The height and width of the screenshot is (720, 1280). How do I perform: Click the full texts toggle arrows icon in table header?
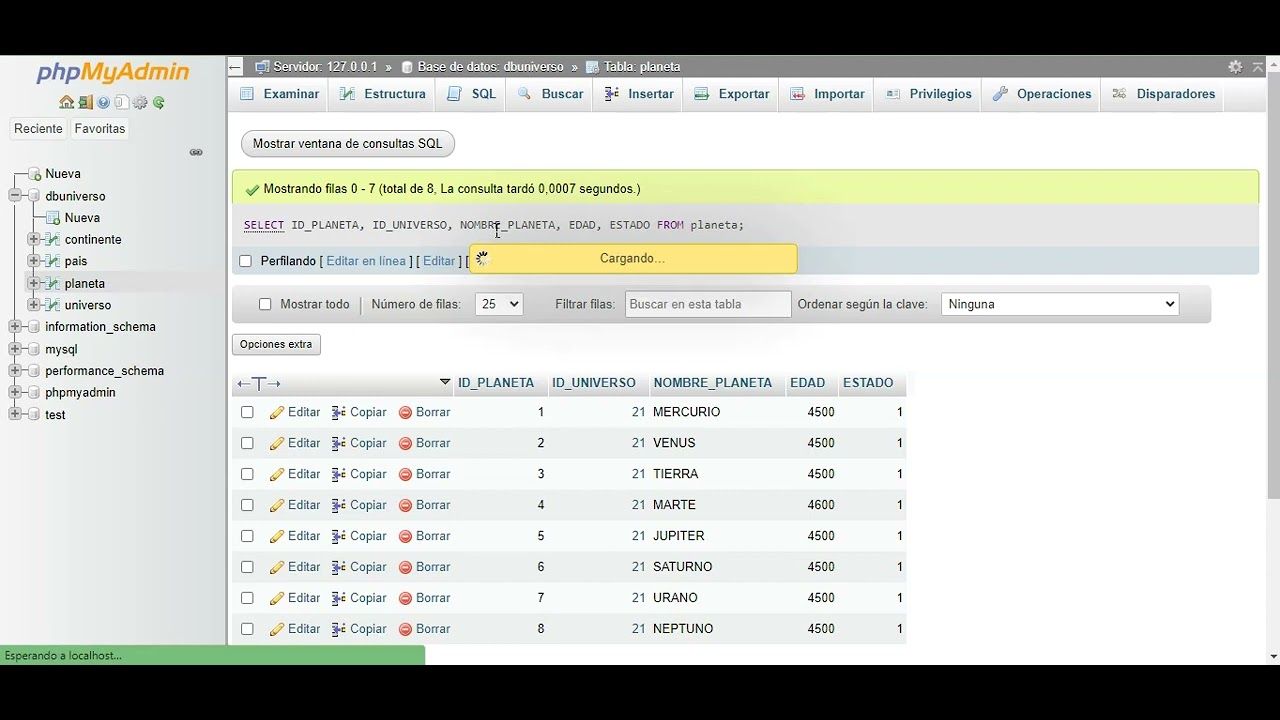click(259, 384)
